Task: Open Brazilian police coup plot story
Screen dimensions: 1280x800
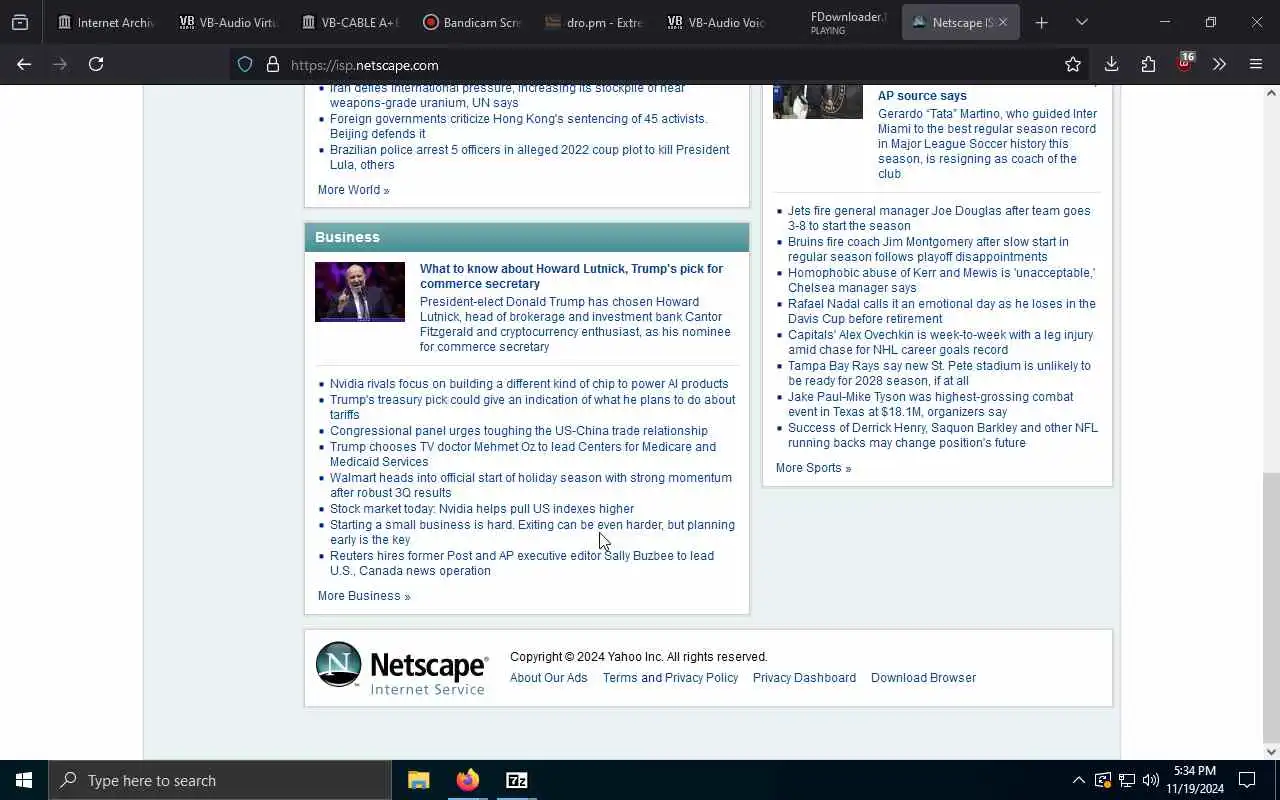Action: tap(530, 157)
